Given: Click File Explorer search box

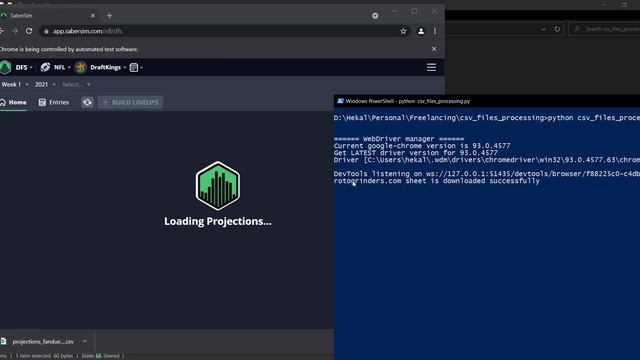Looking at the screenshot, I should [x=605, y=29].
